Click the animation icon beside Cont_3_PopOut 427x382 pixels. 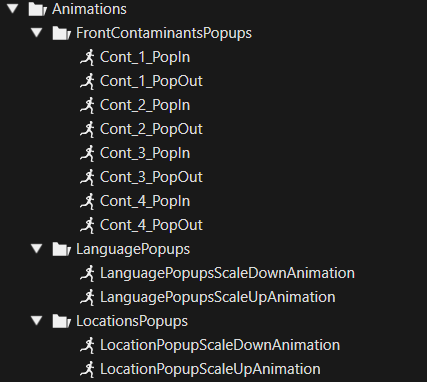[x=88, y=177]
